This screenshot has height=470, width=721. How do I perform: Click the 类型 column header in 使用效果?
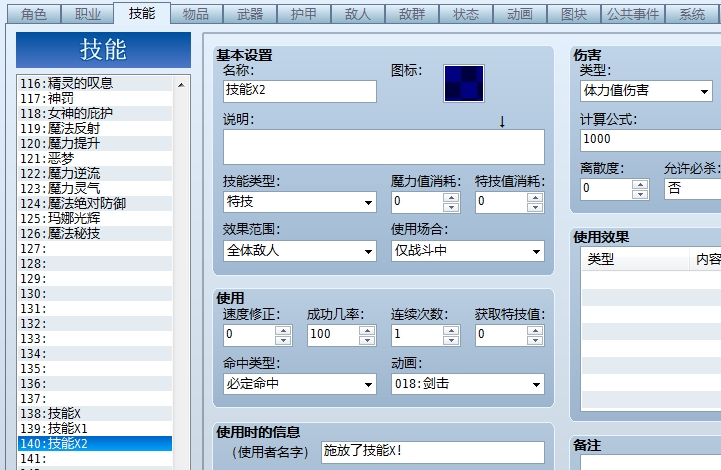click(635, 259)
